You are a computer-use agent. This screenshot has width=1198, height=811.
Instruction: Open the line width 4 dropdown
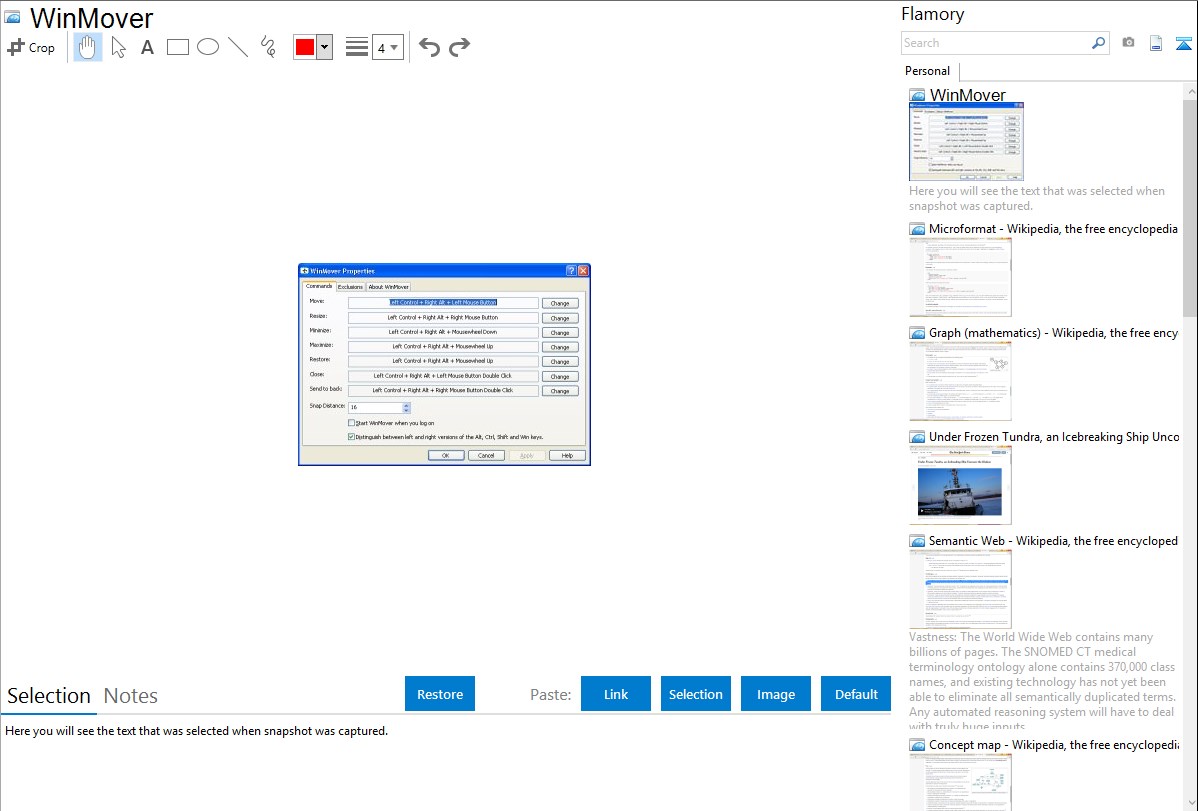point(387,47)
